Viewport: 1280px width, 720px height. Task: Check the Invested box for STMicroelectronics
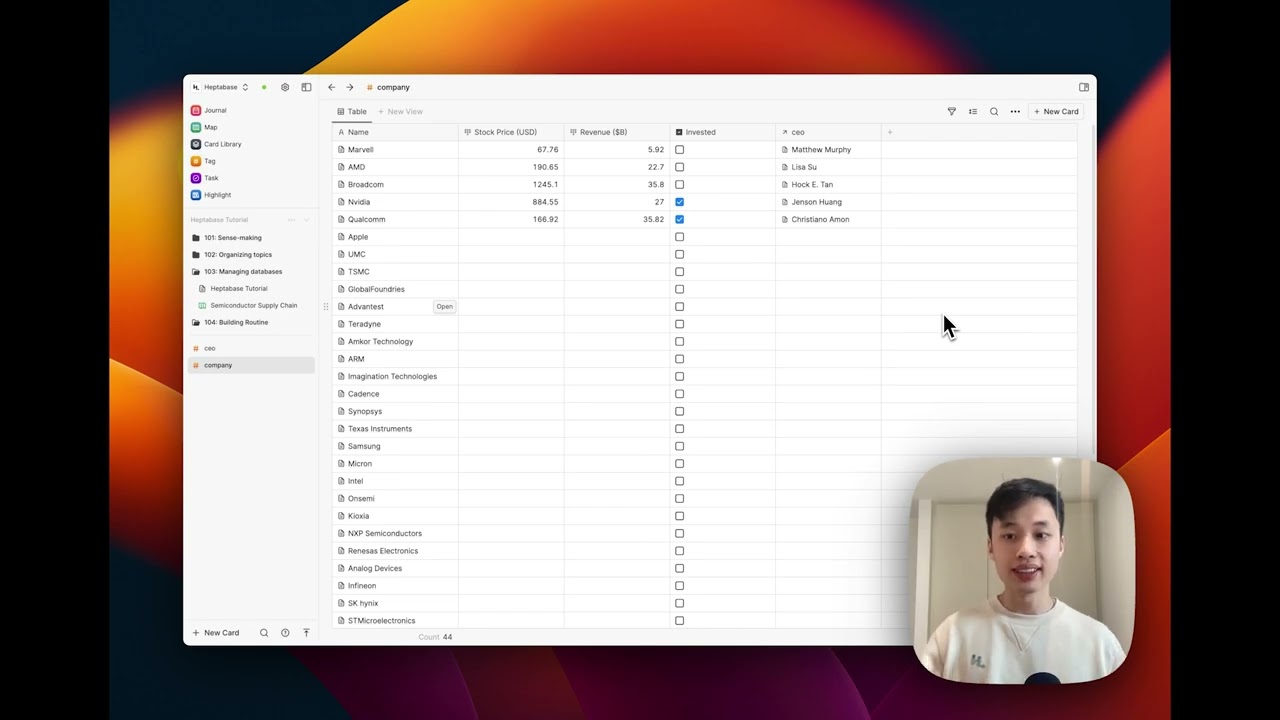[x=680, y=621]
